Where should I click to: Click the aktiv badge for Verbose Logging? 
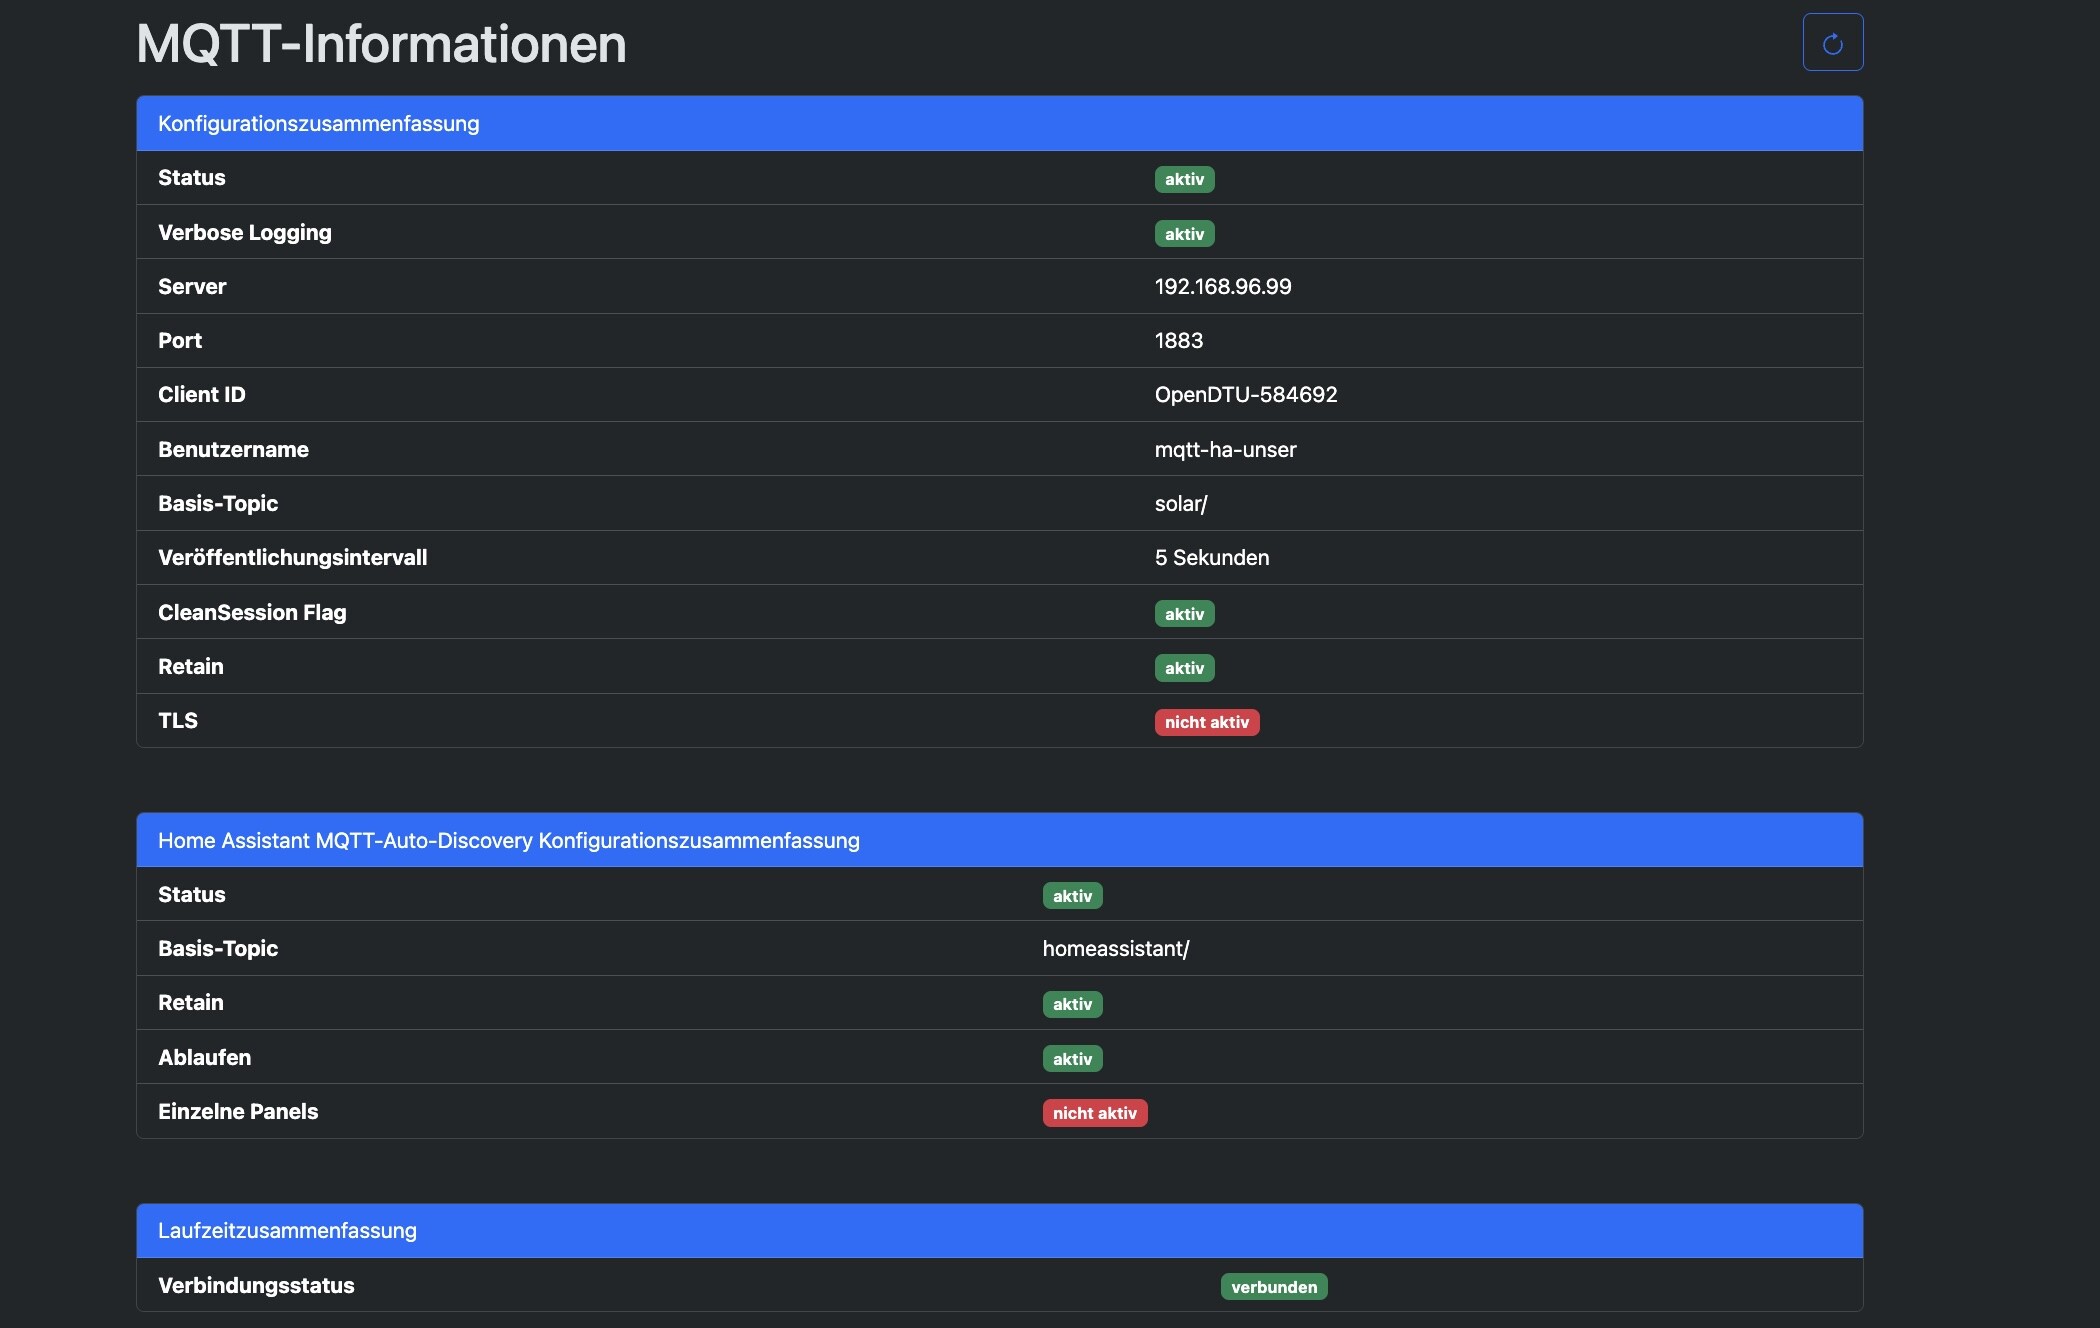pyautogui.click(x=1184, y=233)
